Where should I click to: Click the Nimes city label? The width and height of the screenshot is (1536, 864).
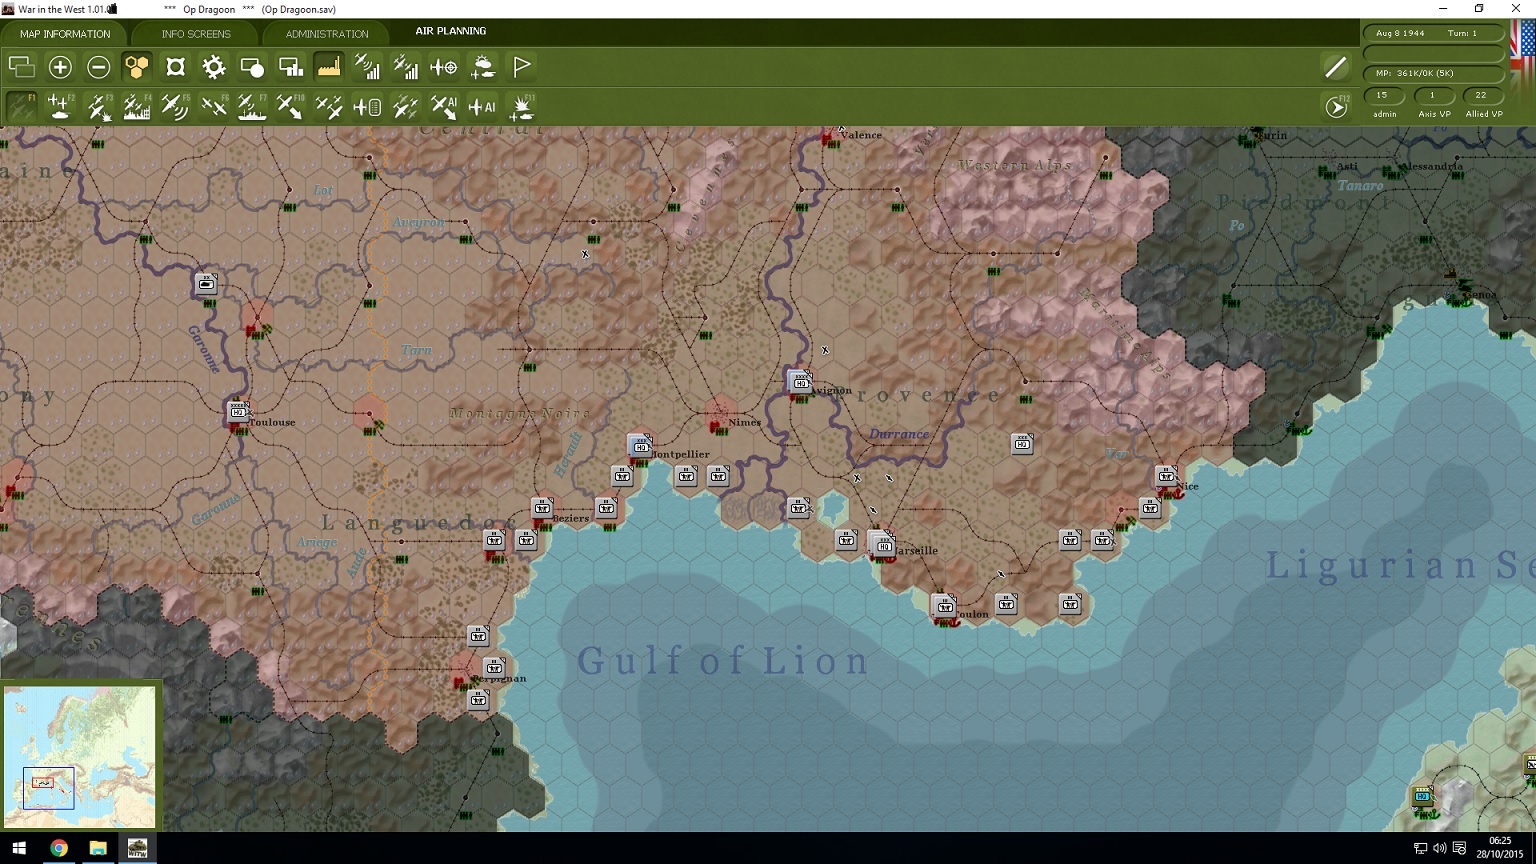(x=745, y=422)
